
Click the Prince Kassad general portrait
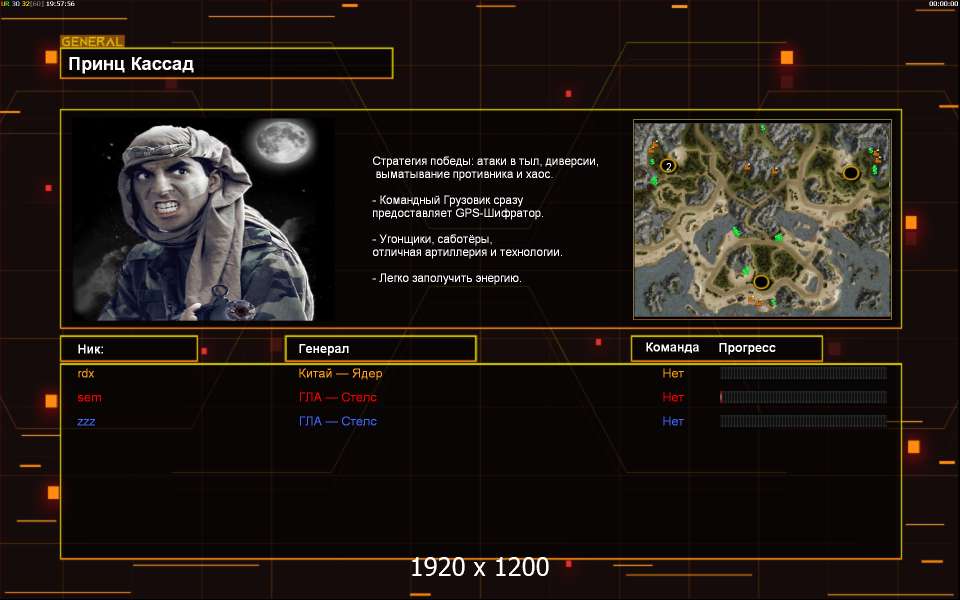[x=203, y=219]
